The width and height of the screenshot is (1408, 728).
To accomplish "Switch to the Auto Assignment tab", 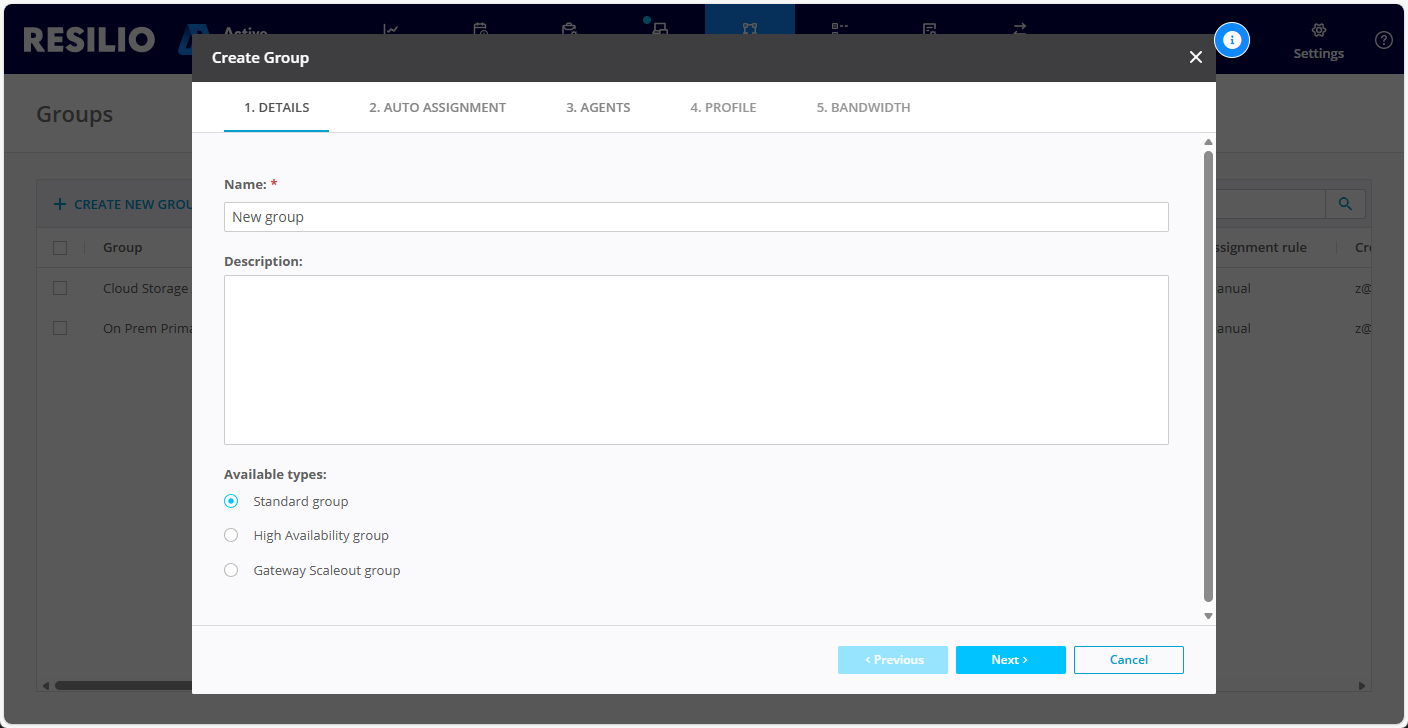I will (x=437, y=107).
